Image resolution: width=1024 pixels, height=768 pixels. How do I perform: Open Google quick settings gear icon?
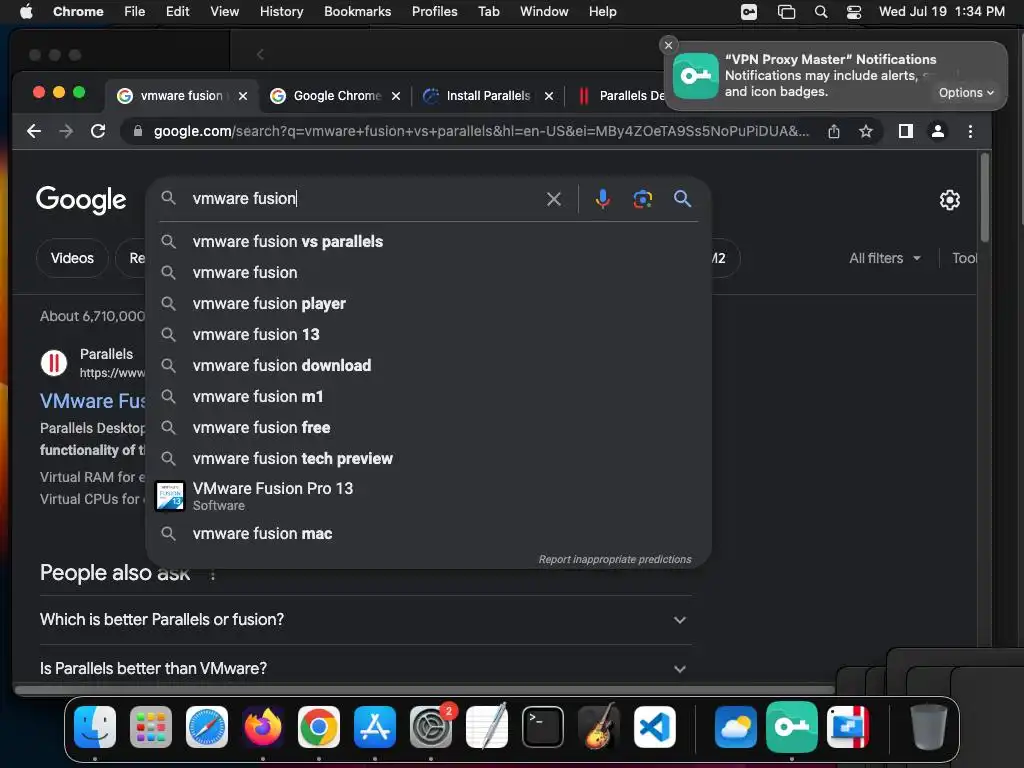point(949,200)
